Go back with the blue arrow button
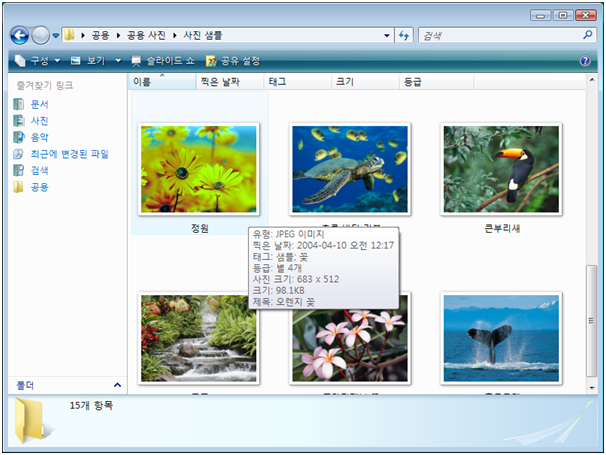606x455 pixels. pyautogui.click(x=20, y=36)
